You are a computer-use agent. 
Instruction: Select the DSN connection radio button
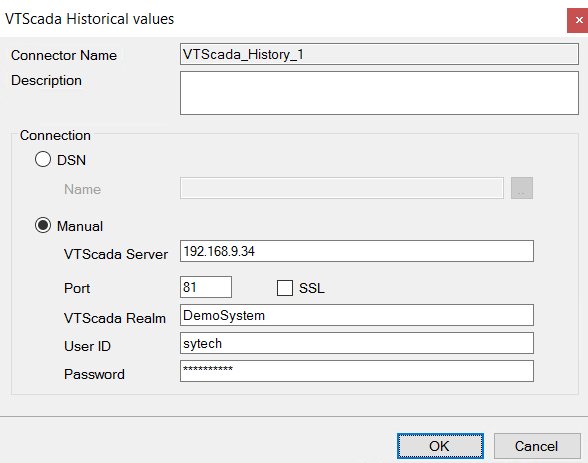[43, 159]
